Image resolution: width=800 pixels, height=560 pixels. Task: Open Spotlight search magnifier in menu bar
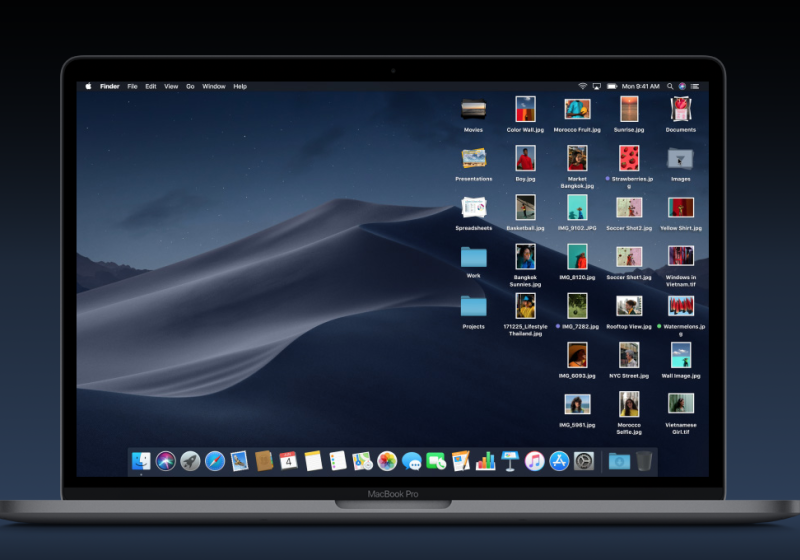coord(670,86)
